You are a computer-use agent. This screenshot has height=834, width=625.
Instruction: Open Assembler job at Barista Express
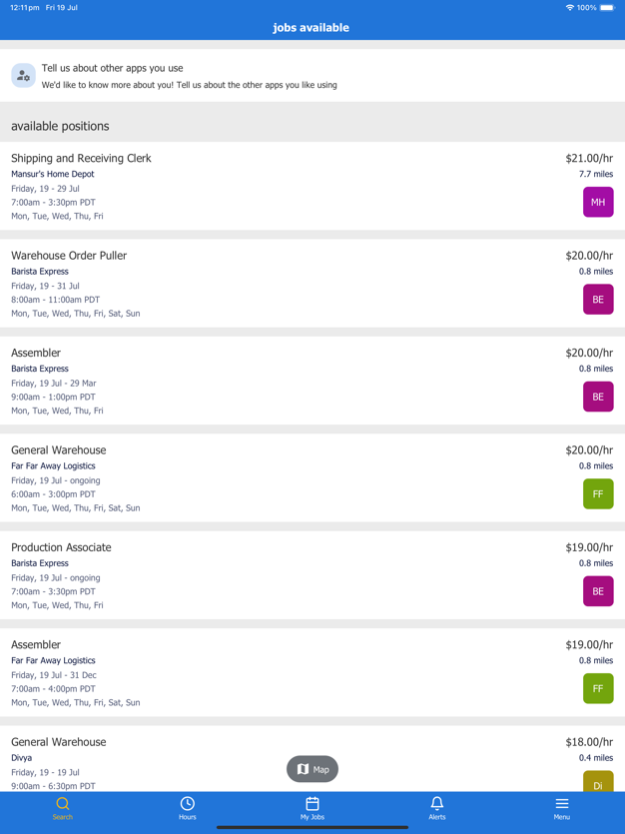pos(36,353)
